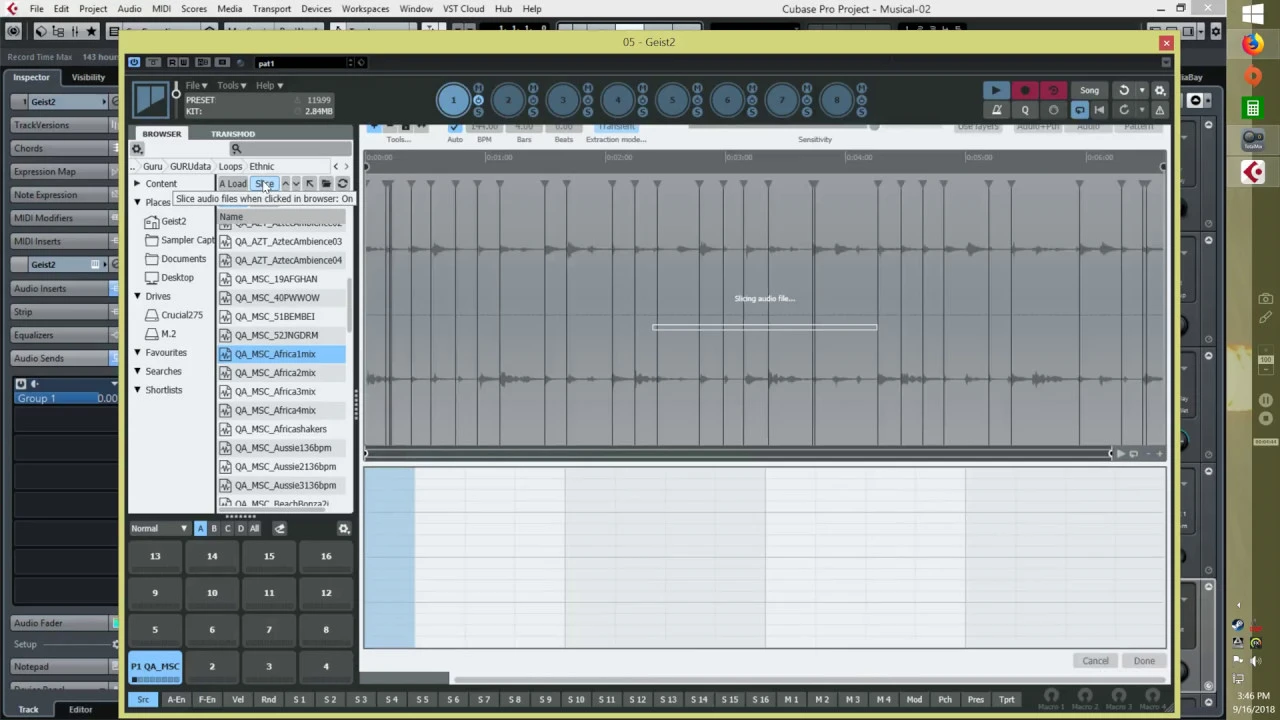Viewport: 1280px width, 720px height.
Task: Trigger the P1 QA_MSC pad
Action: tap(155, 667)
